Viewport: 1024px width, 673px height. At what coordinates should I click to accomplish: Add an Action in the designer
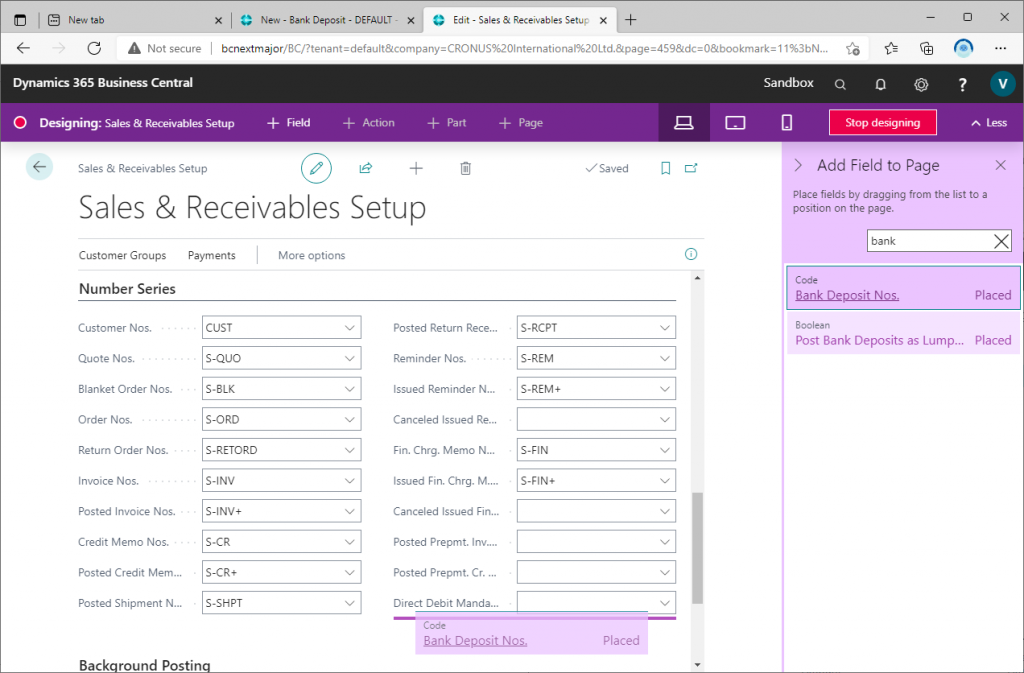tap(369, 123)
